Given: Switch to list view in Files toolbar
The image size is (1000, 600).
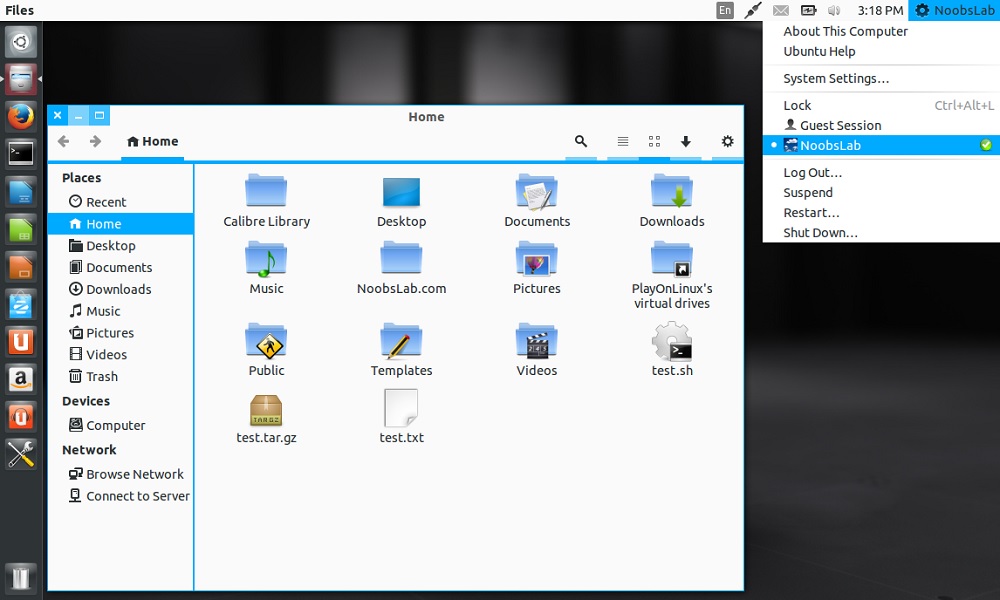Looking at the screenshot, I should point(623,142).
